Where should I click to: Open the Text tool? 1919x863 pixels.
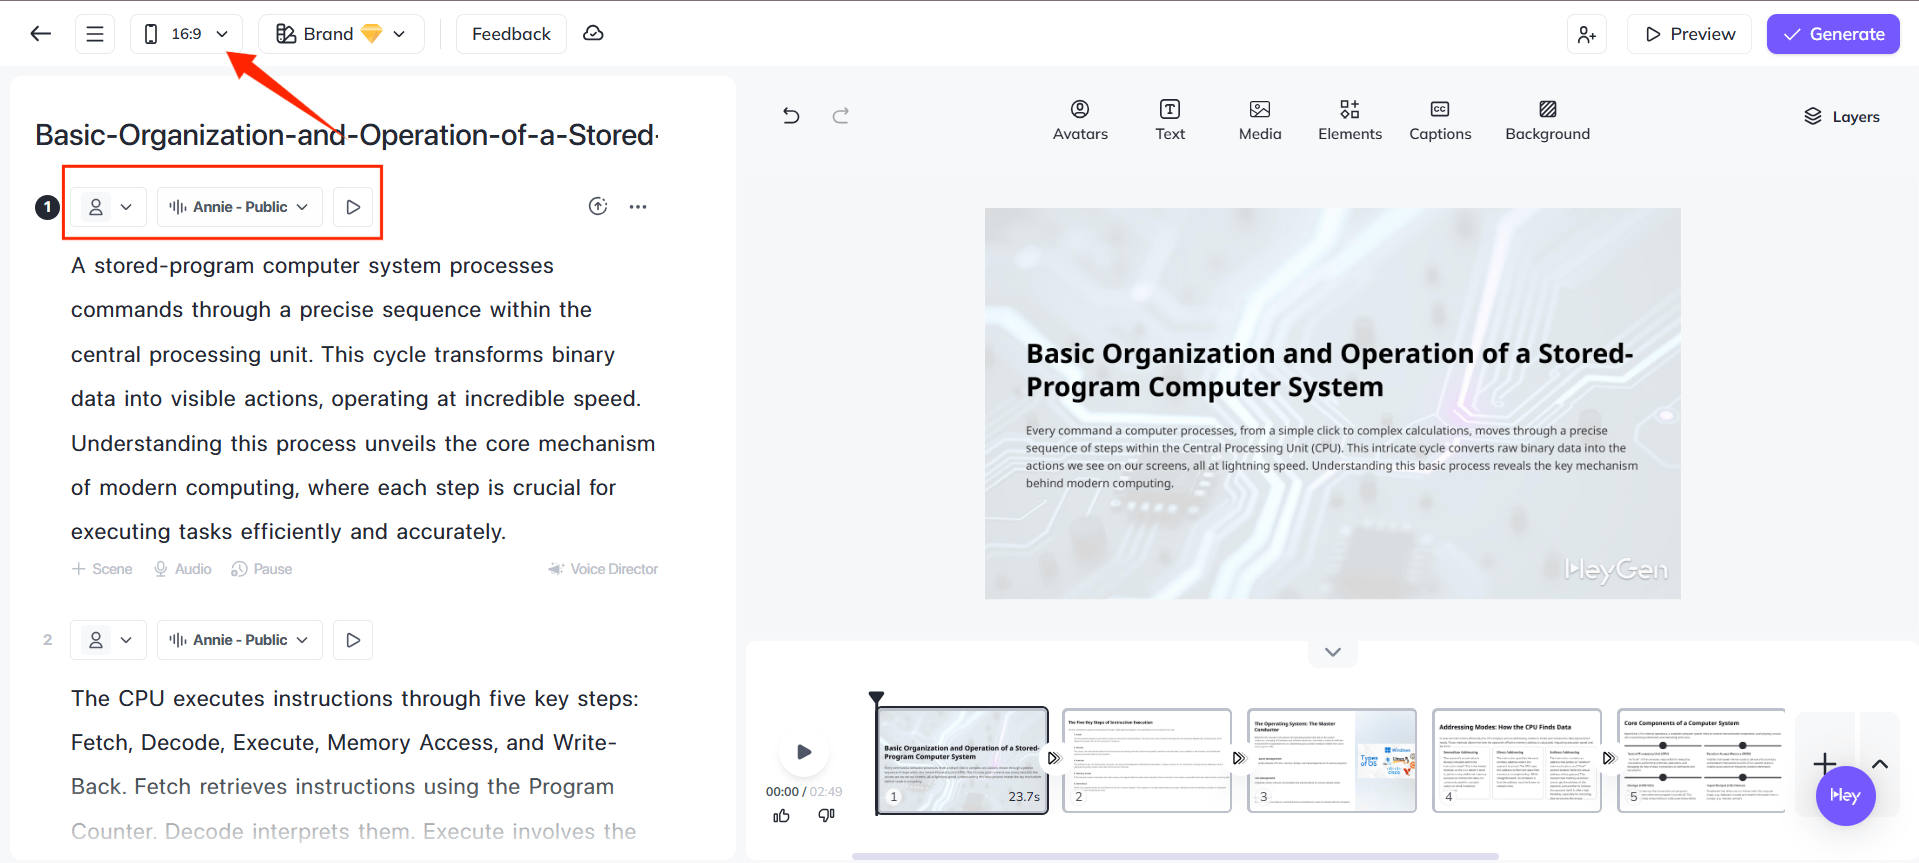click(x=1170, y=120)
